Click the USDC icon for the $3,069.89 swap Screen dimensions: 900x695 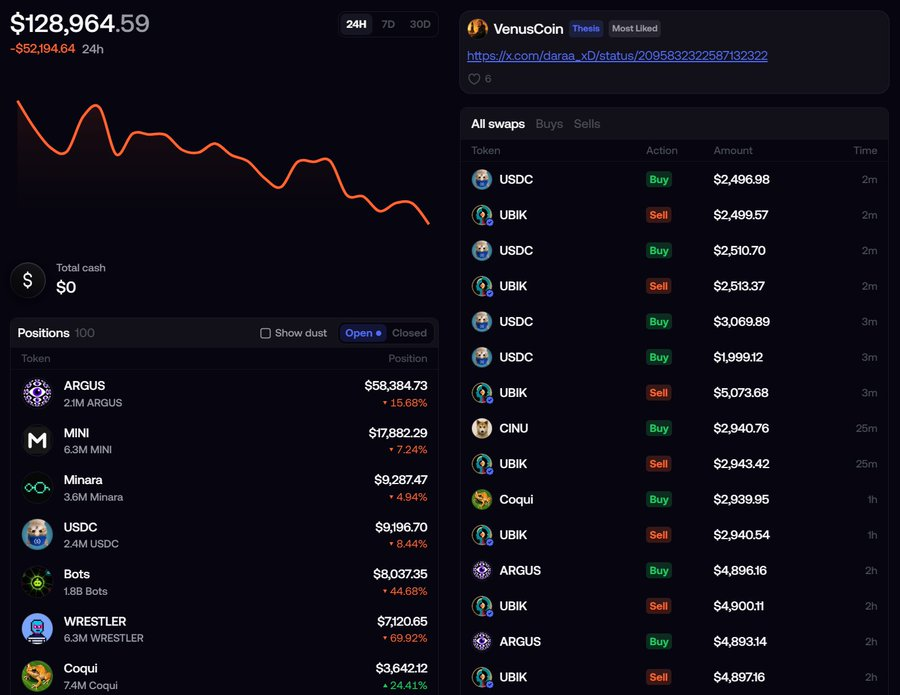pos(482,322)
